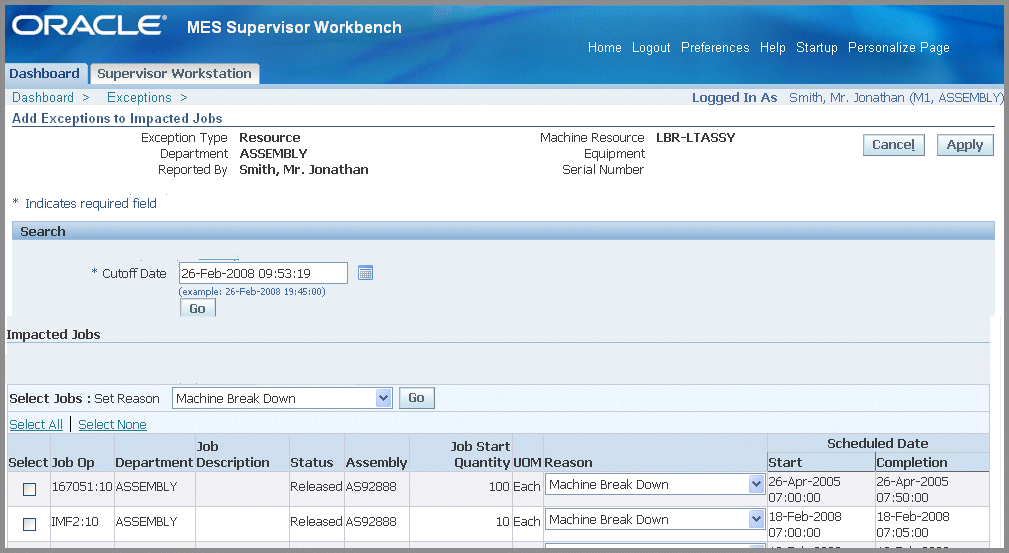Click AS92888 in the IMF2:10 row
Screen dimensions: 1009x553
[x=371, y=521]
